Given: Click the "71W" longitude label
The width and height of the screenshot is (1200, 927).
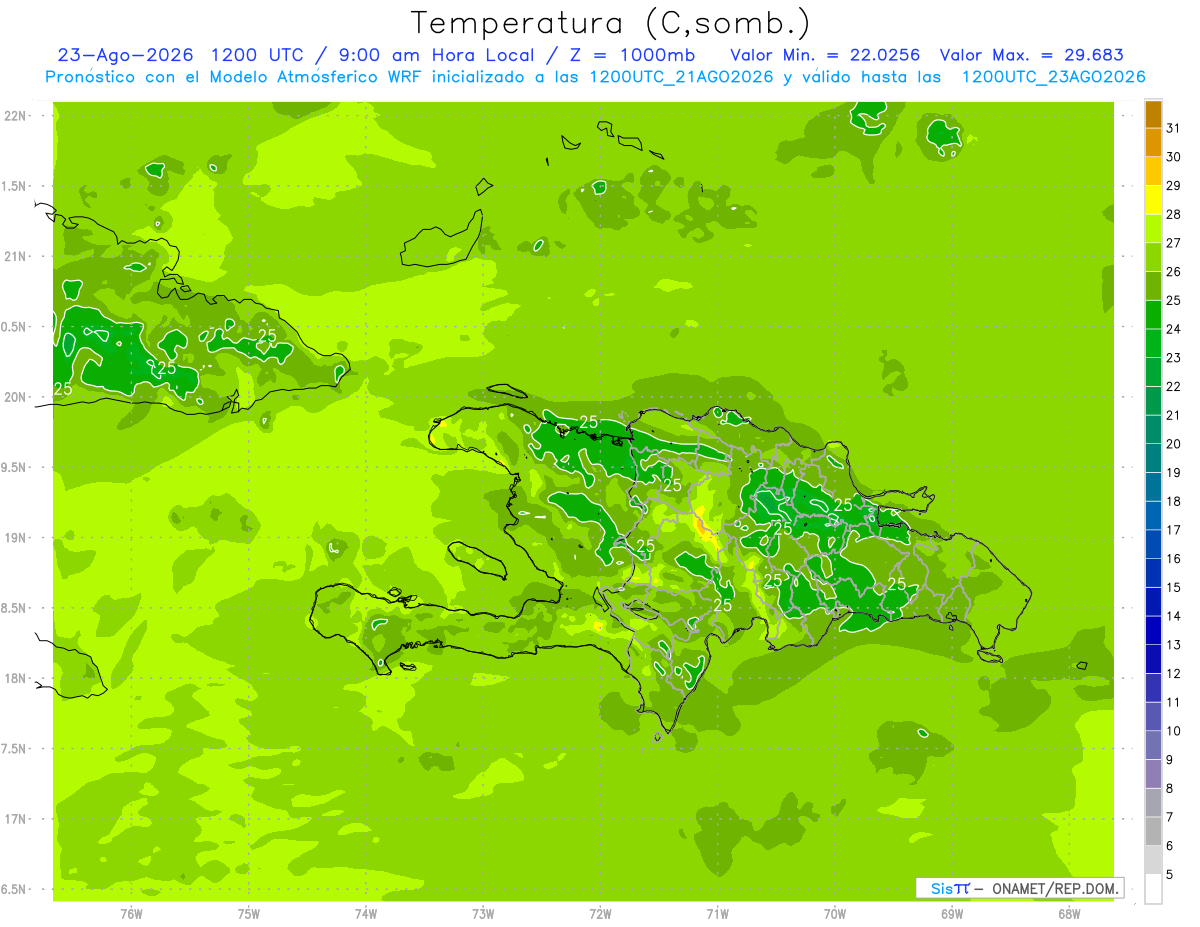Looking at the screenshot, I should pos(717,913).
